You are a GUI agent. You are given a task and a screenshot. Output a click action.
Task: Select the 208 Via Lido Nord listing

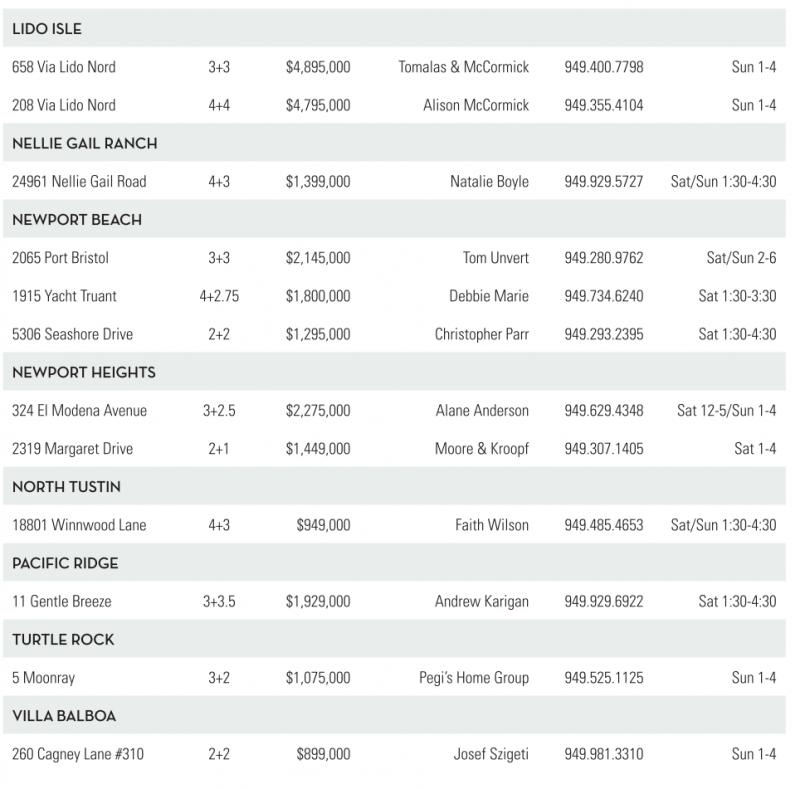coord(64,105)
